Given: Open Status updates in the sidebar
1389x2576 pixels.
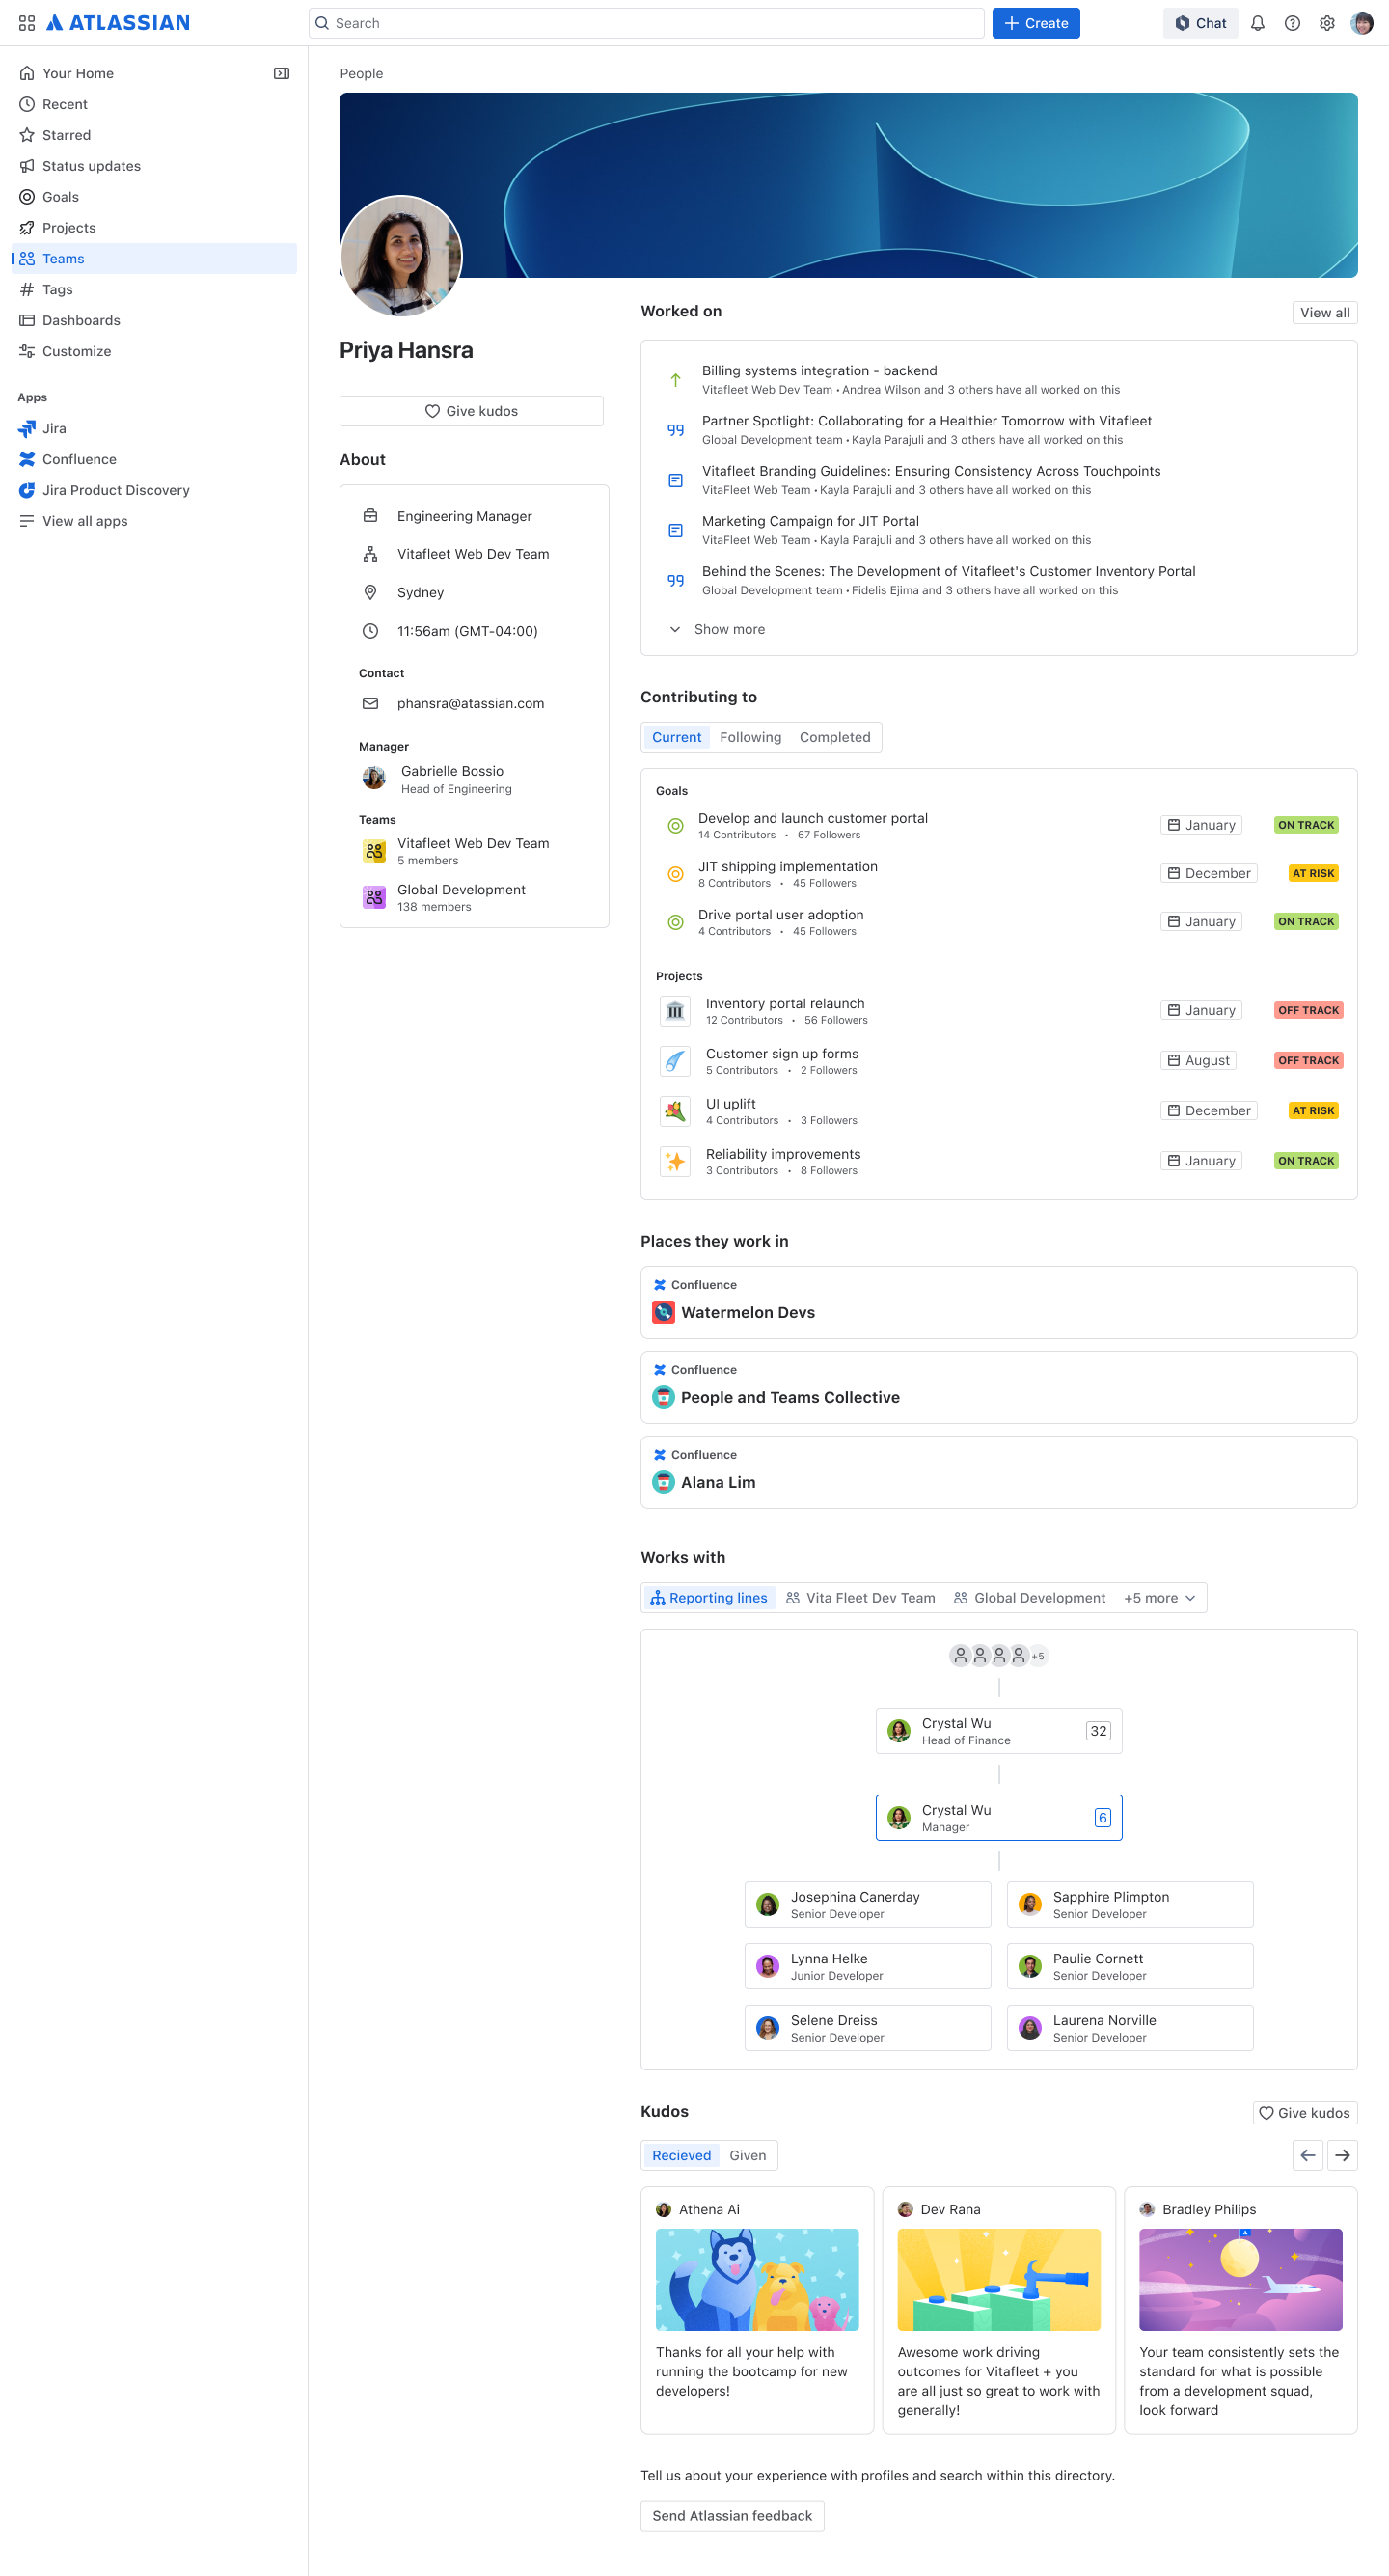Looking at the screenshot, I should point(154,166).
